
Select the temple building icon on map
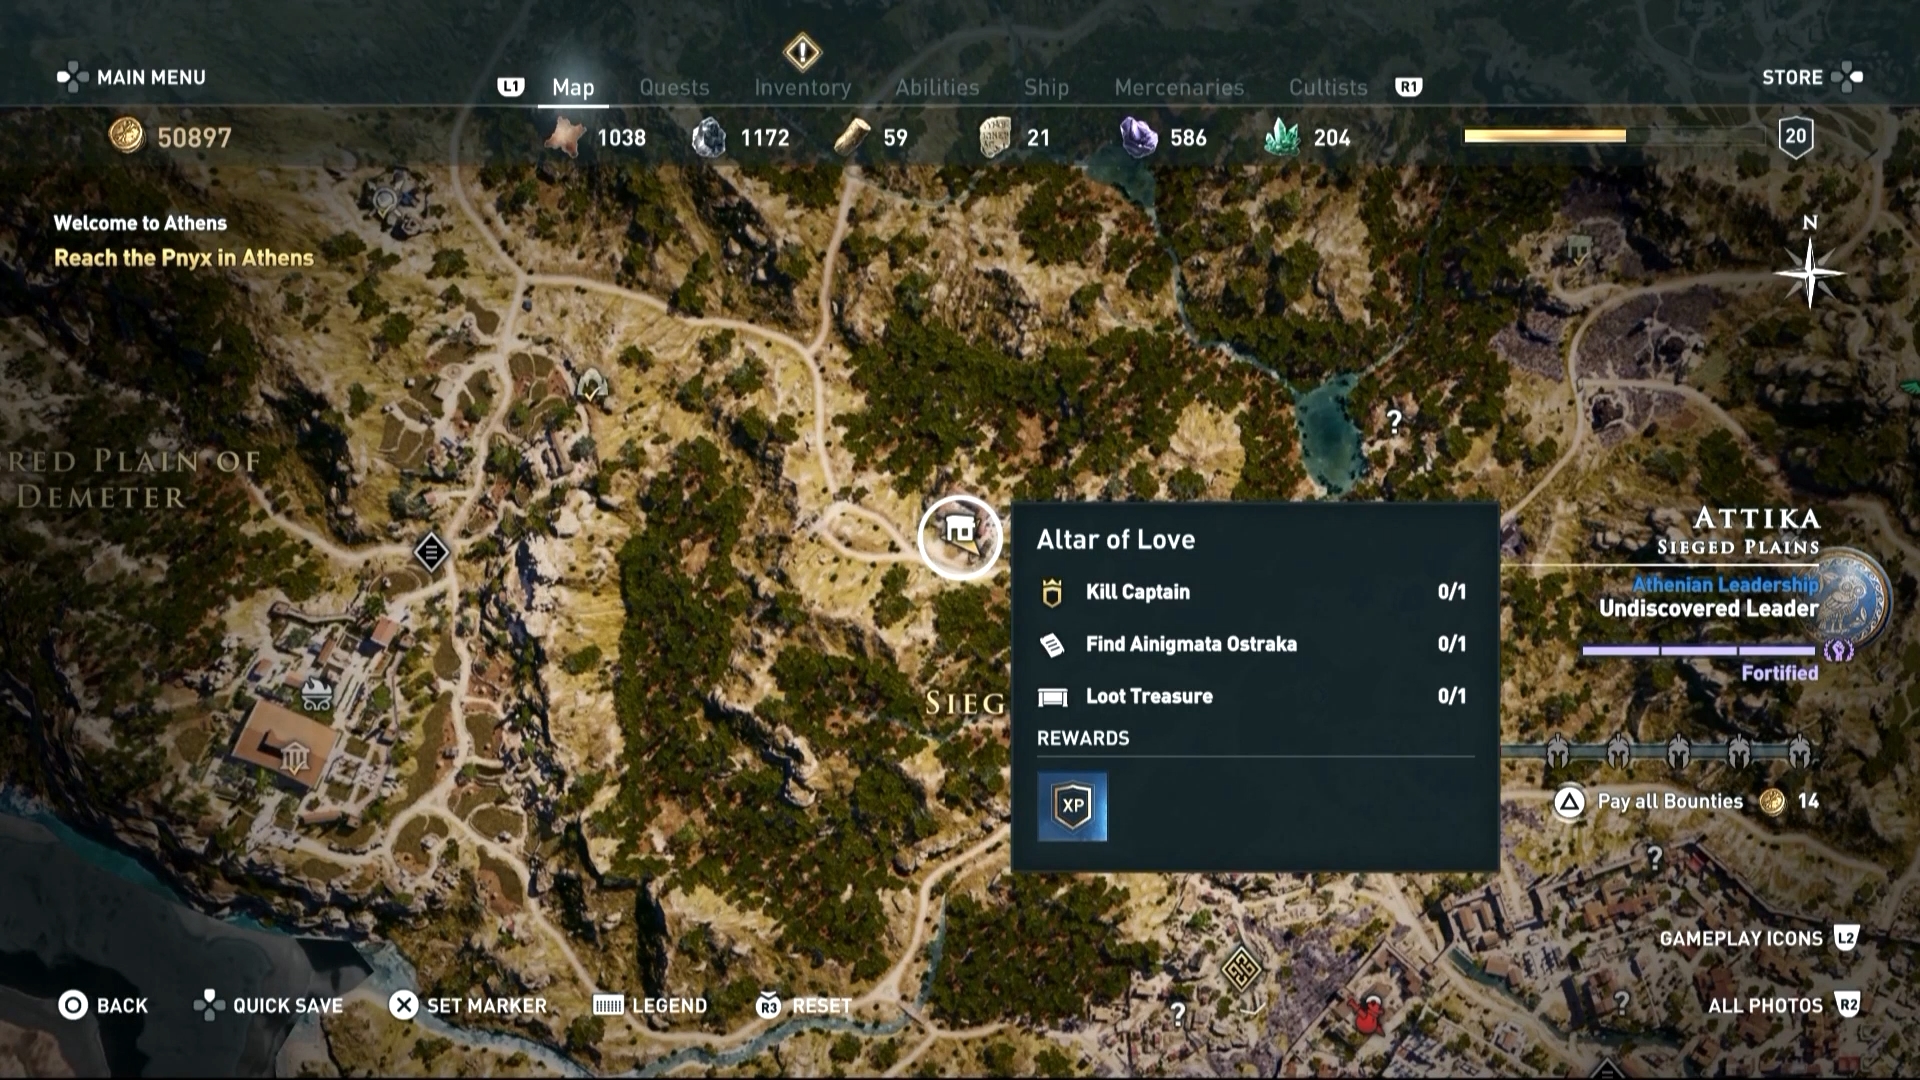(293, 758)
